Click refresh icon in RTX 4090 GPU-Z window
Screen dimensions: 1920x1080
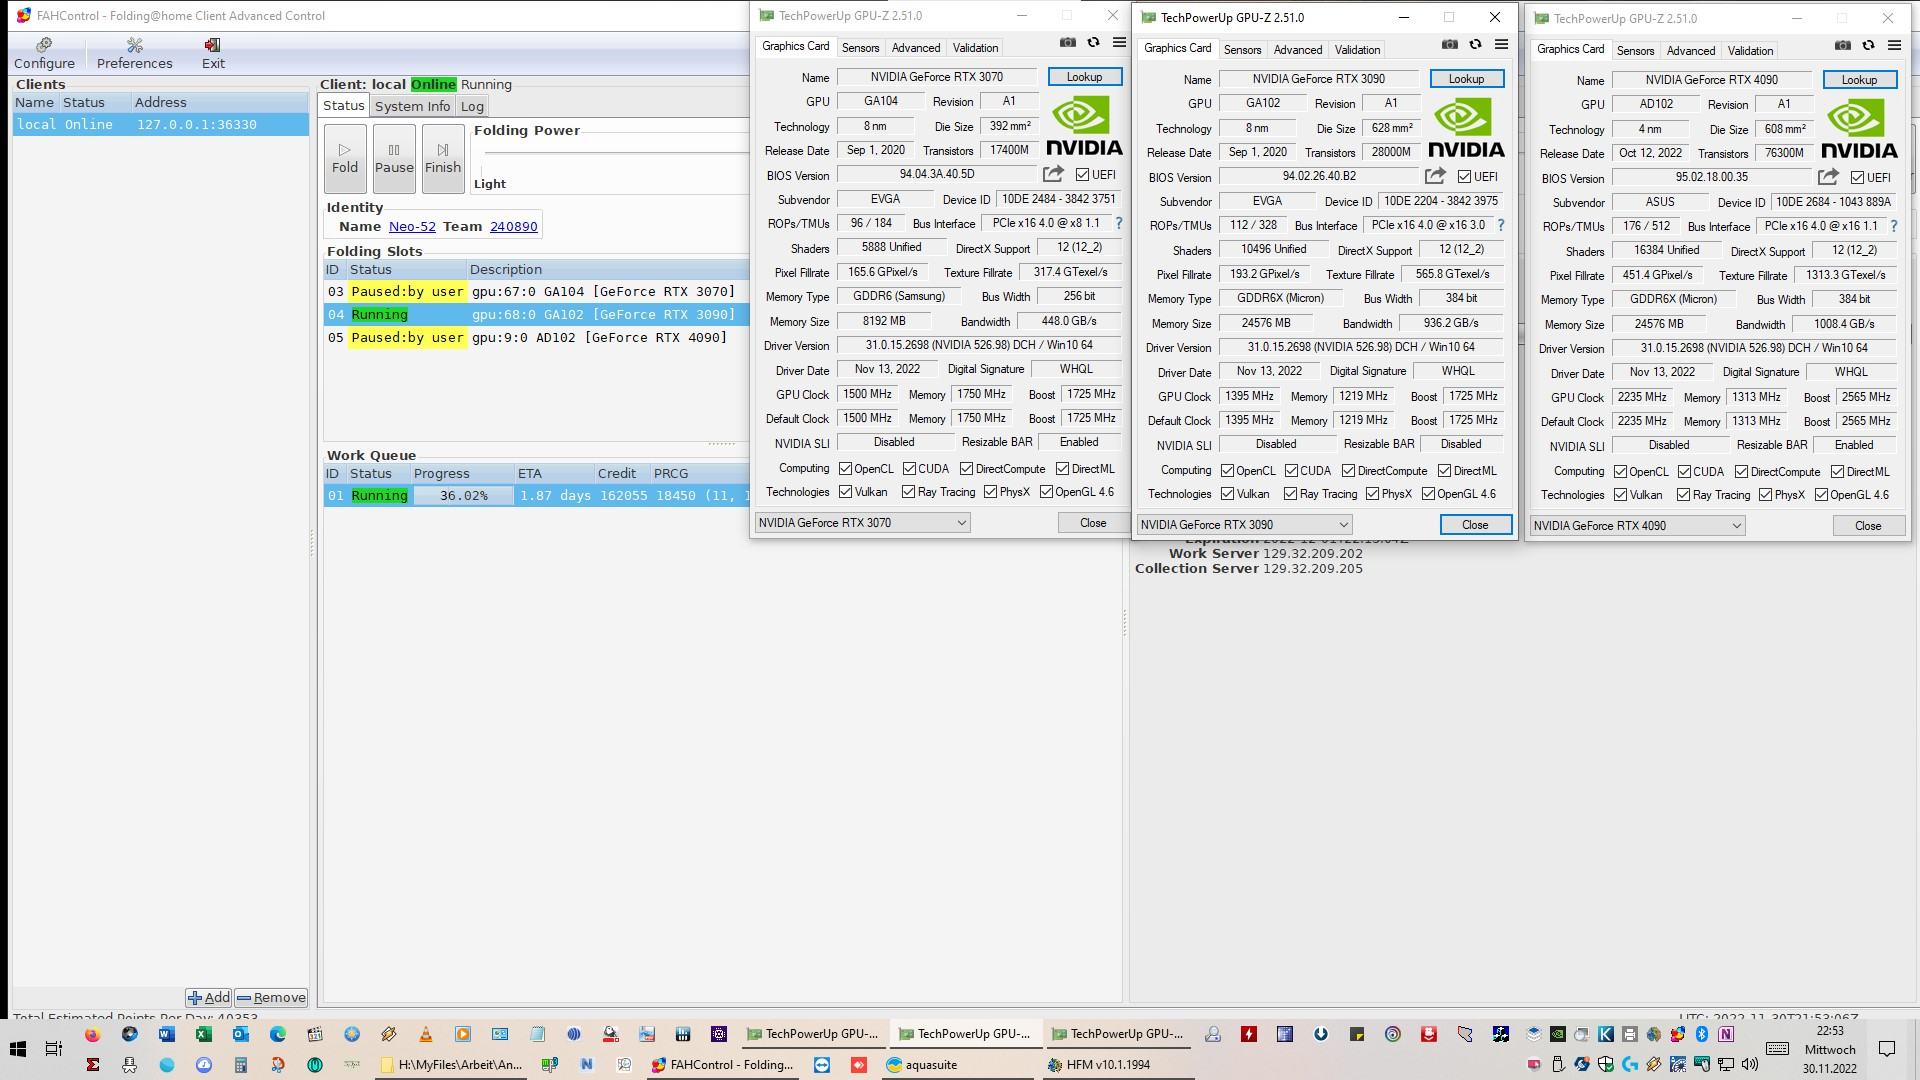1869,46
